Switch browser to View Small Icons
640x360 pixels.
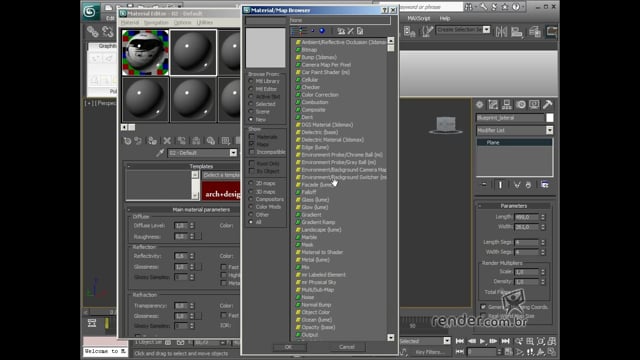tap(313, 31)
